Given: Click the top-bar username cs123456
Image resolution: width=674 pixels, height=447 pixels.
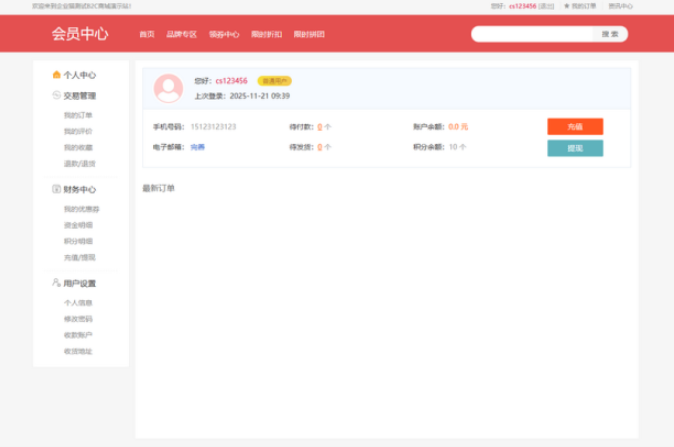Looking at the screenshot, I should [x=523, y=6].
